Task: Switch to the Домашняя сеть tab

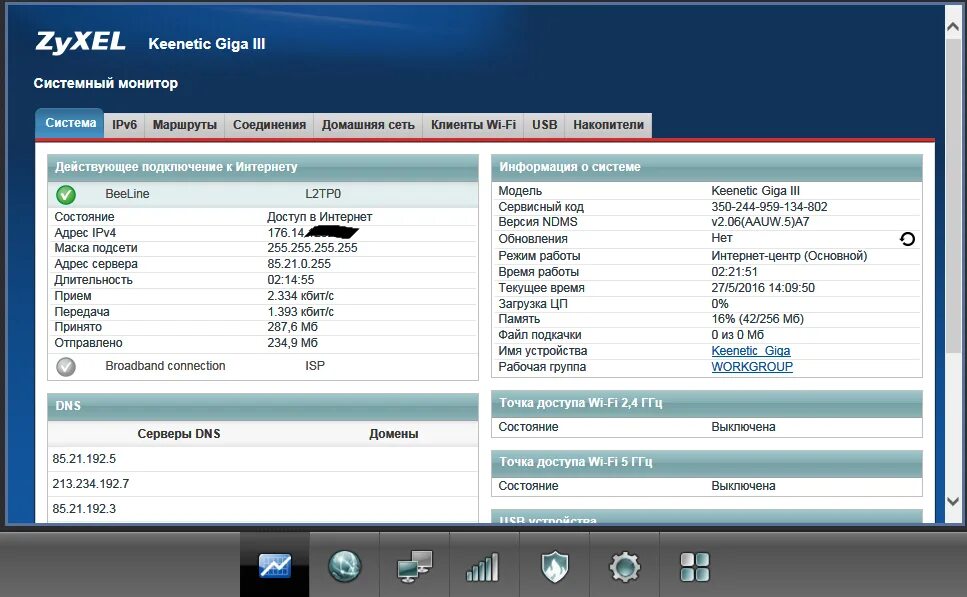Action: coord(368,125)
